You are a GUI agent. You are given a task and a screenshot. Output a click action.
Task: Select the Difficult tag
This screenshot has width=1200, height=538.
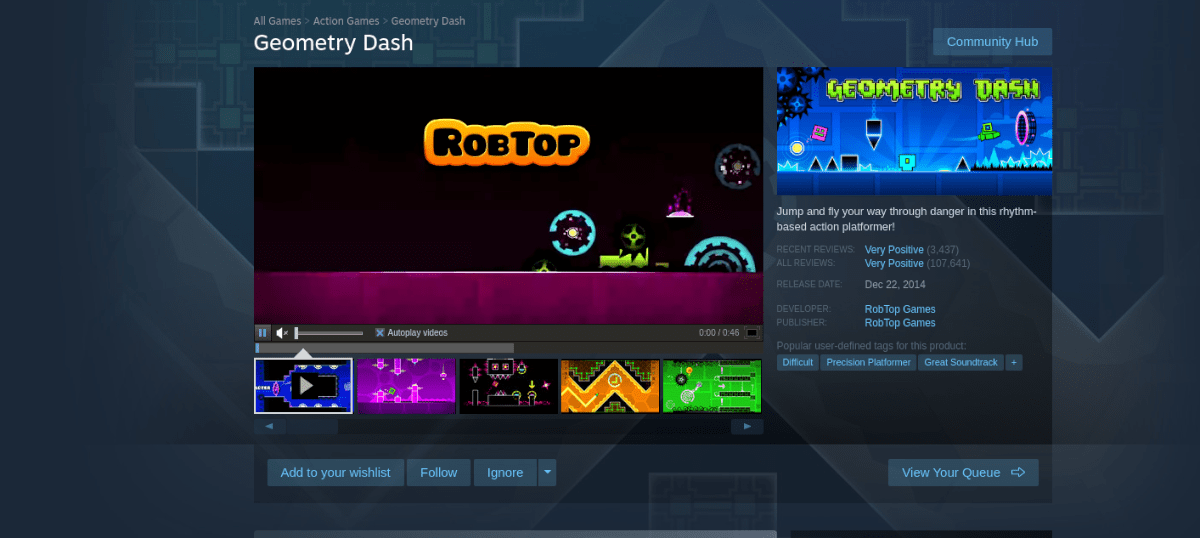798,362
